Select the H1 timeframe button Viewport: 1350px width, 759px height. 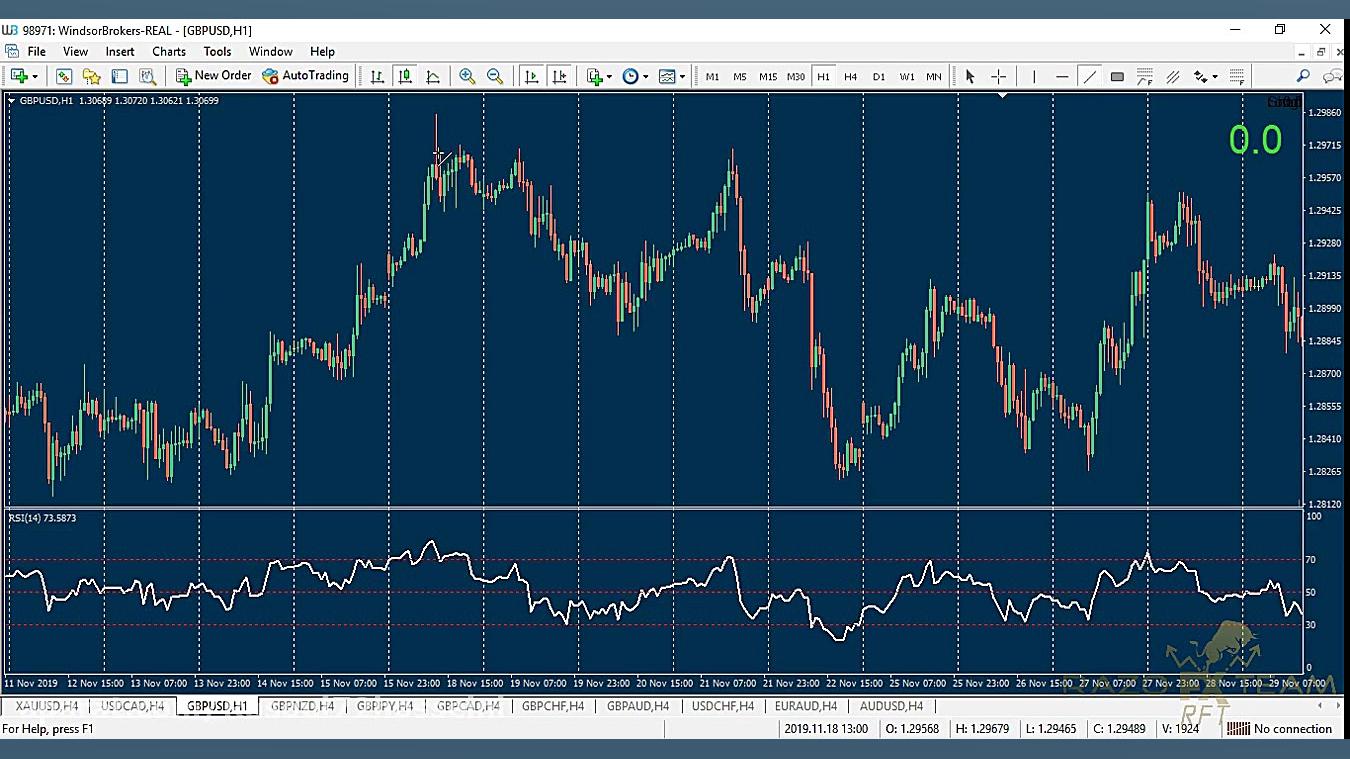[823, 76]
